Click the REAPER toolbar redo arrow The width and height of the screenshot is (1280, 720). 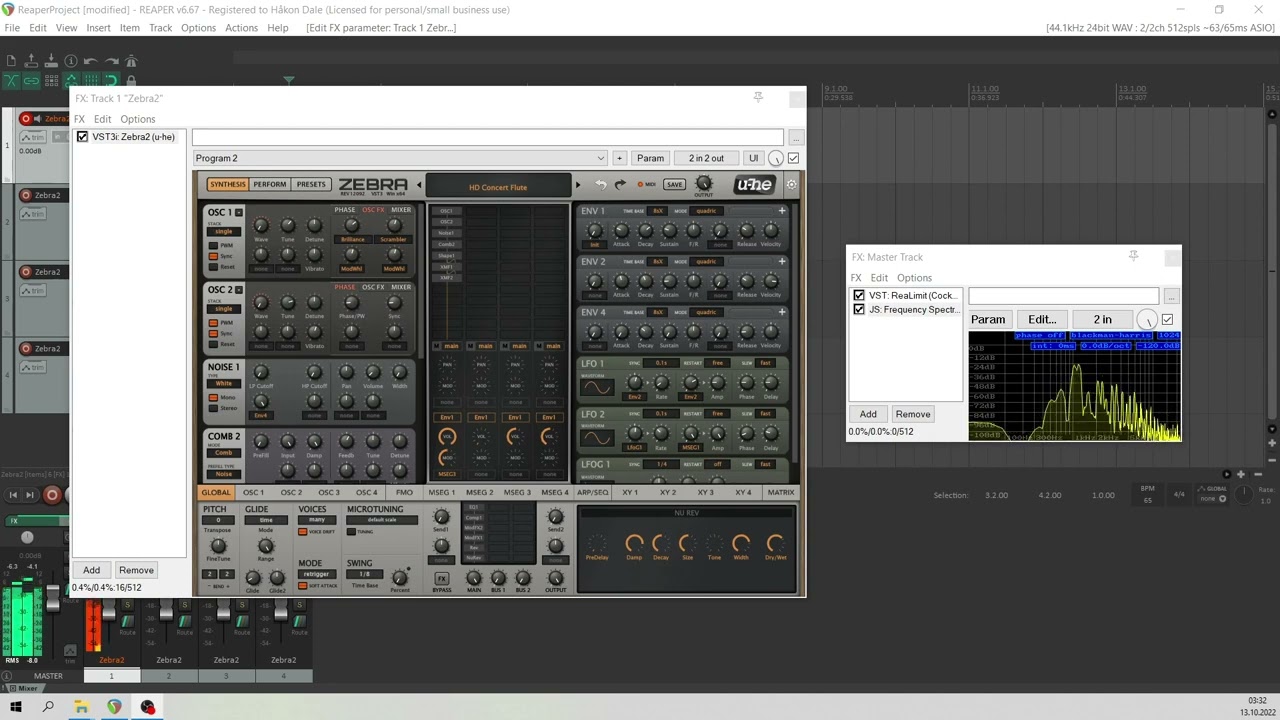coord(111,62)
